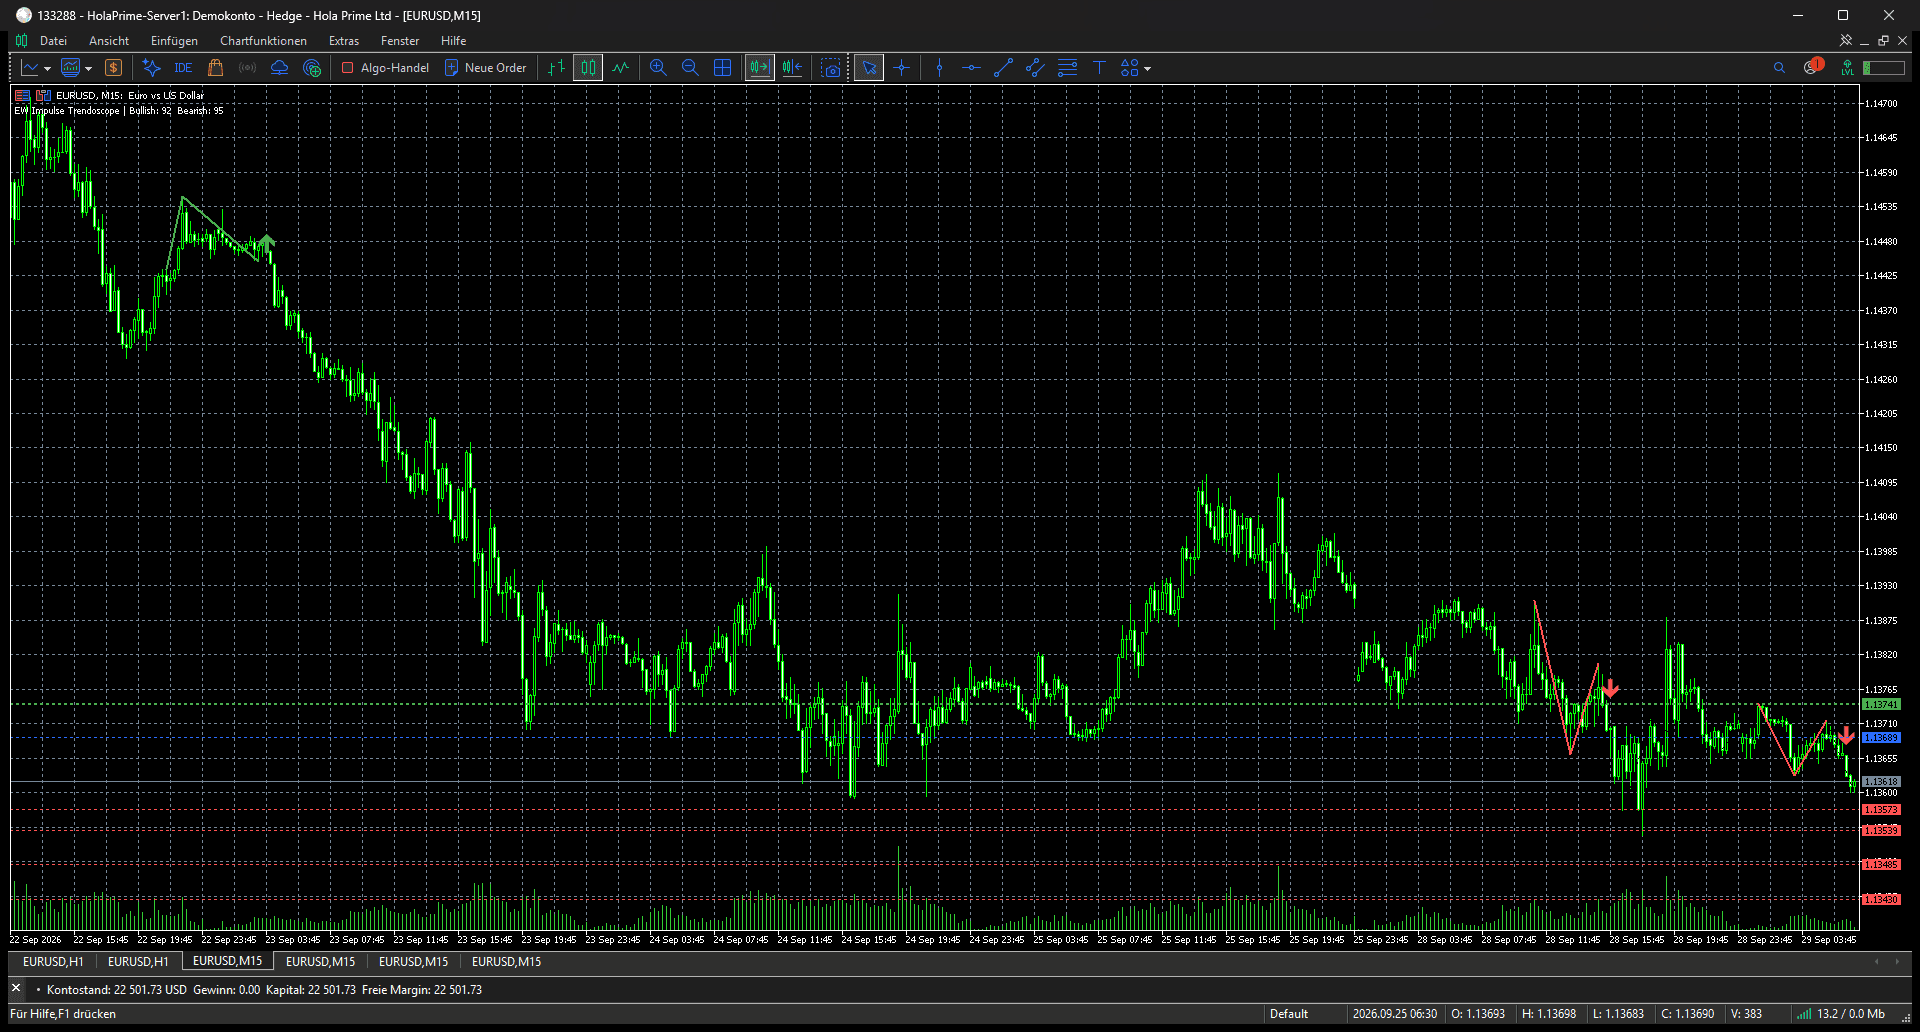
Task: Open the Datei menu
Action: coord(53,41)
